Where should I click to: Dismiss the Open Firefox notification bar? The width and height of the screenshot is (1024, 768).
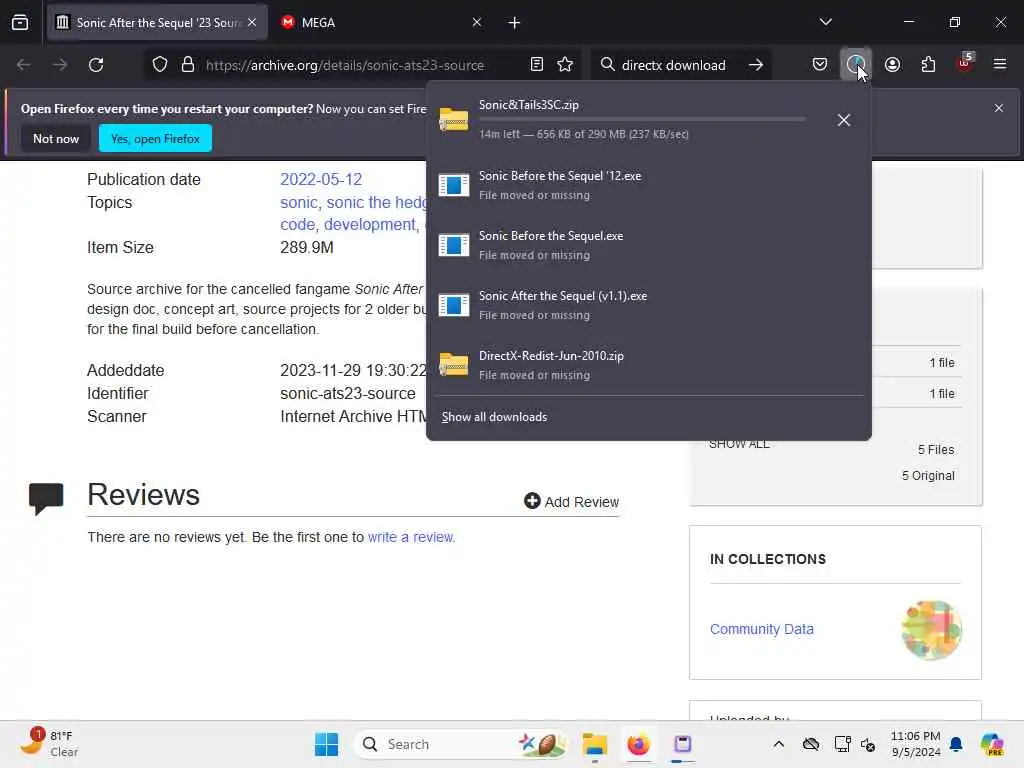pos(999,108)
